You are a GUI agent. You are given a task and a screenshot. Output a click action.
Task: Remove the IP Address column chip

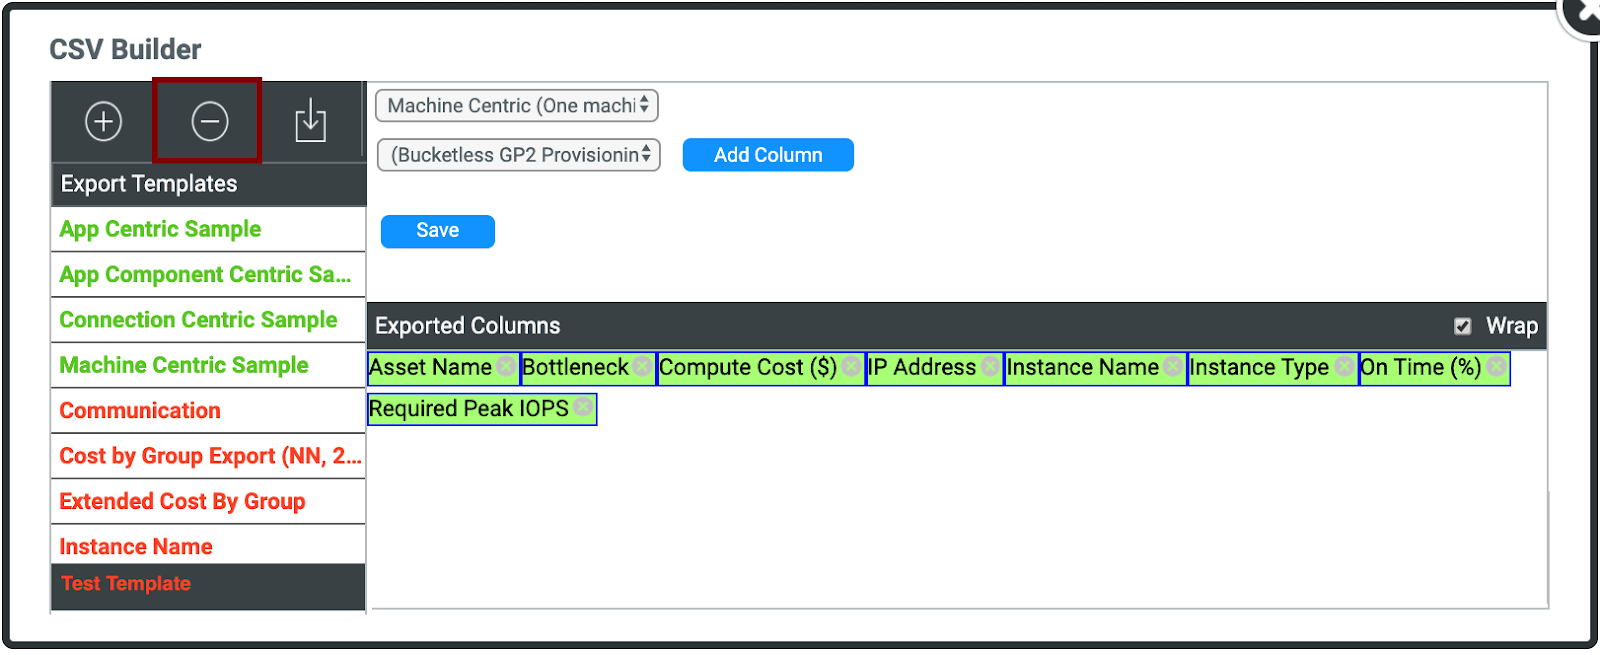990,367
